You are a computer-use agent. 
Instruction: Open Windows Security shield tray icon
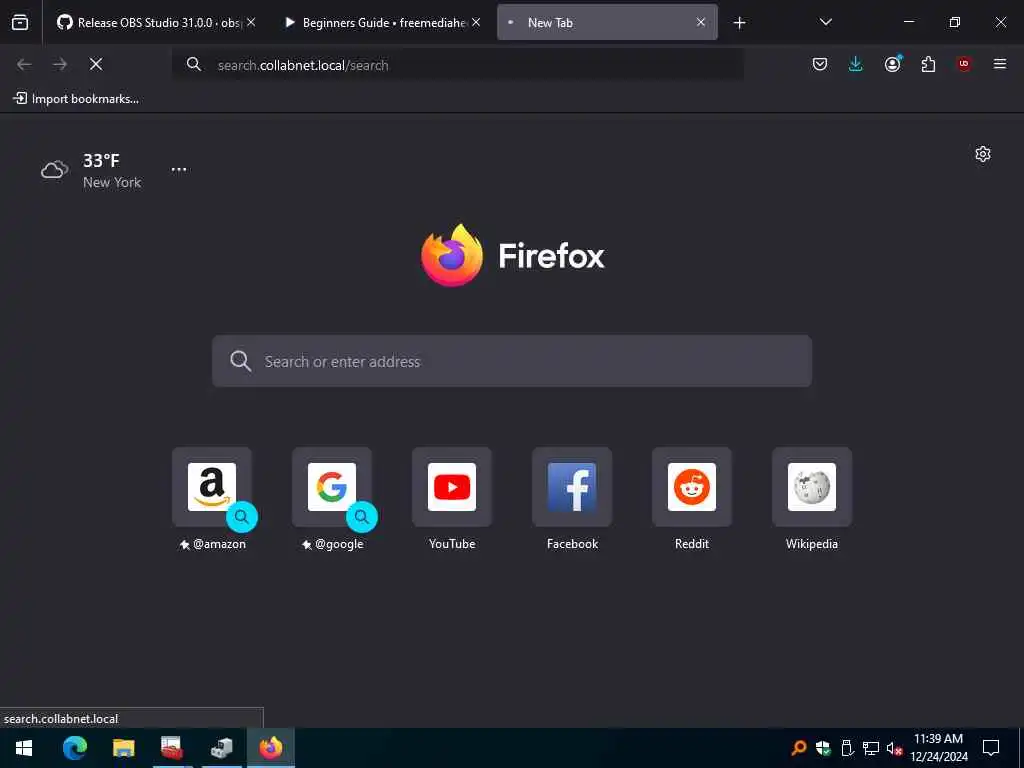823,748
